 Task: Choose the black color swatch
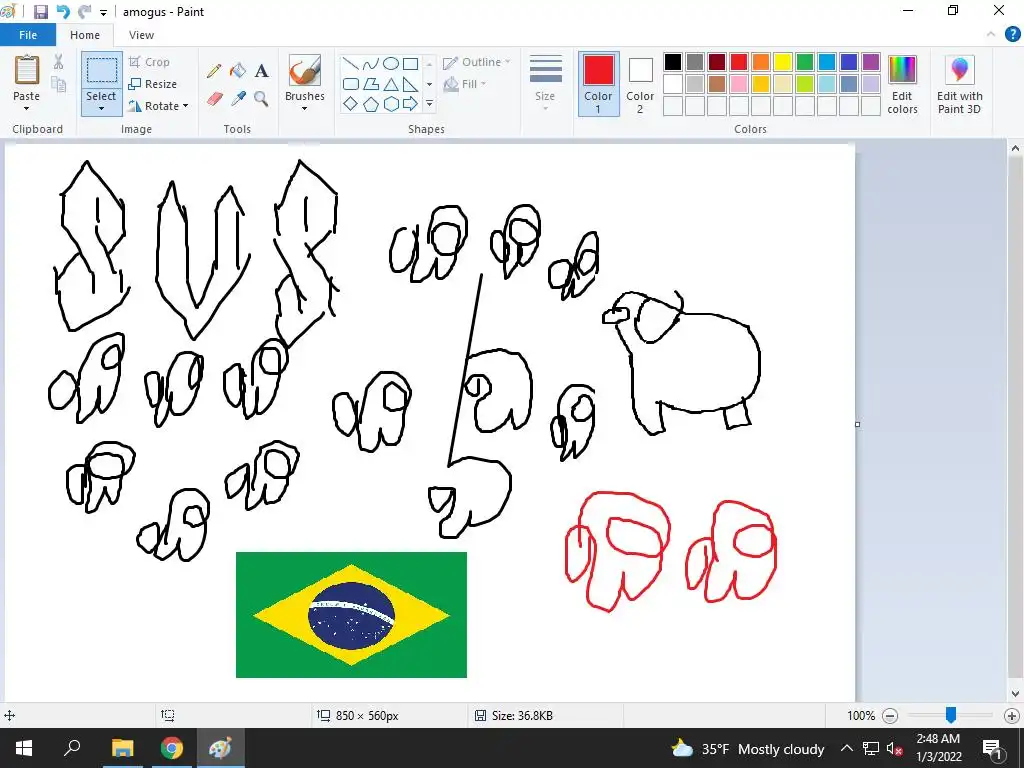tap(673, 62)
